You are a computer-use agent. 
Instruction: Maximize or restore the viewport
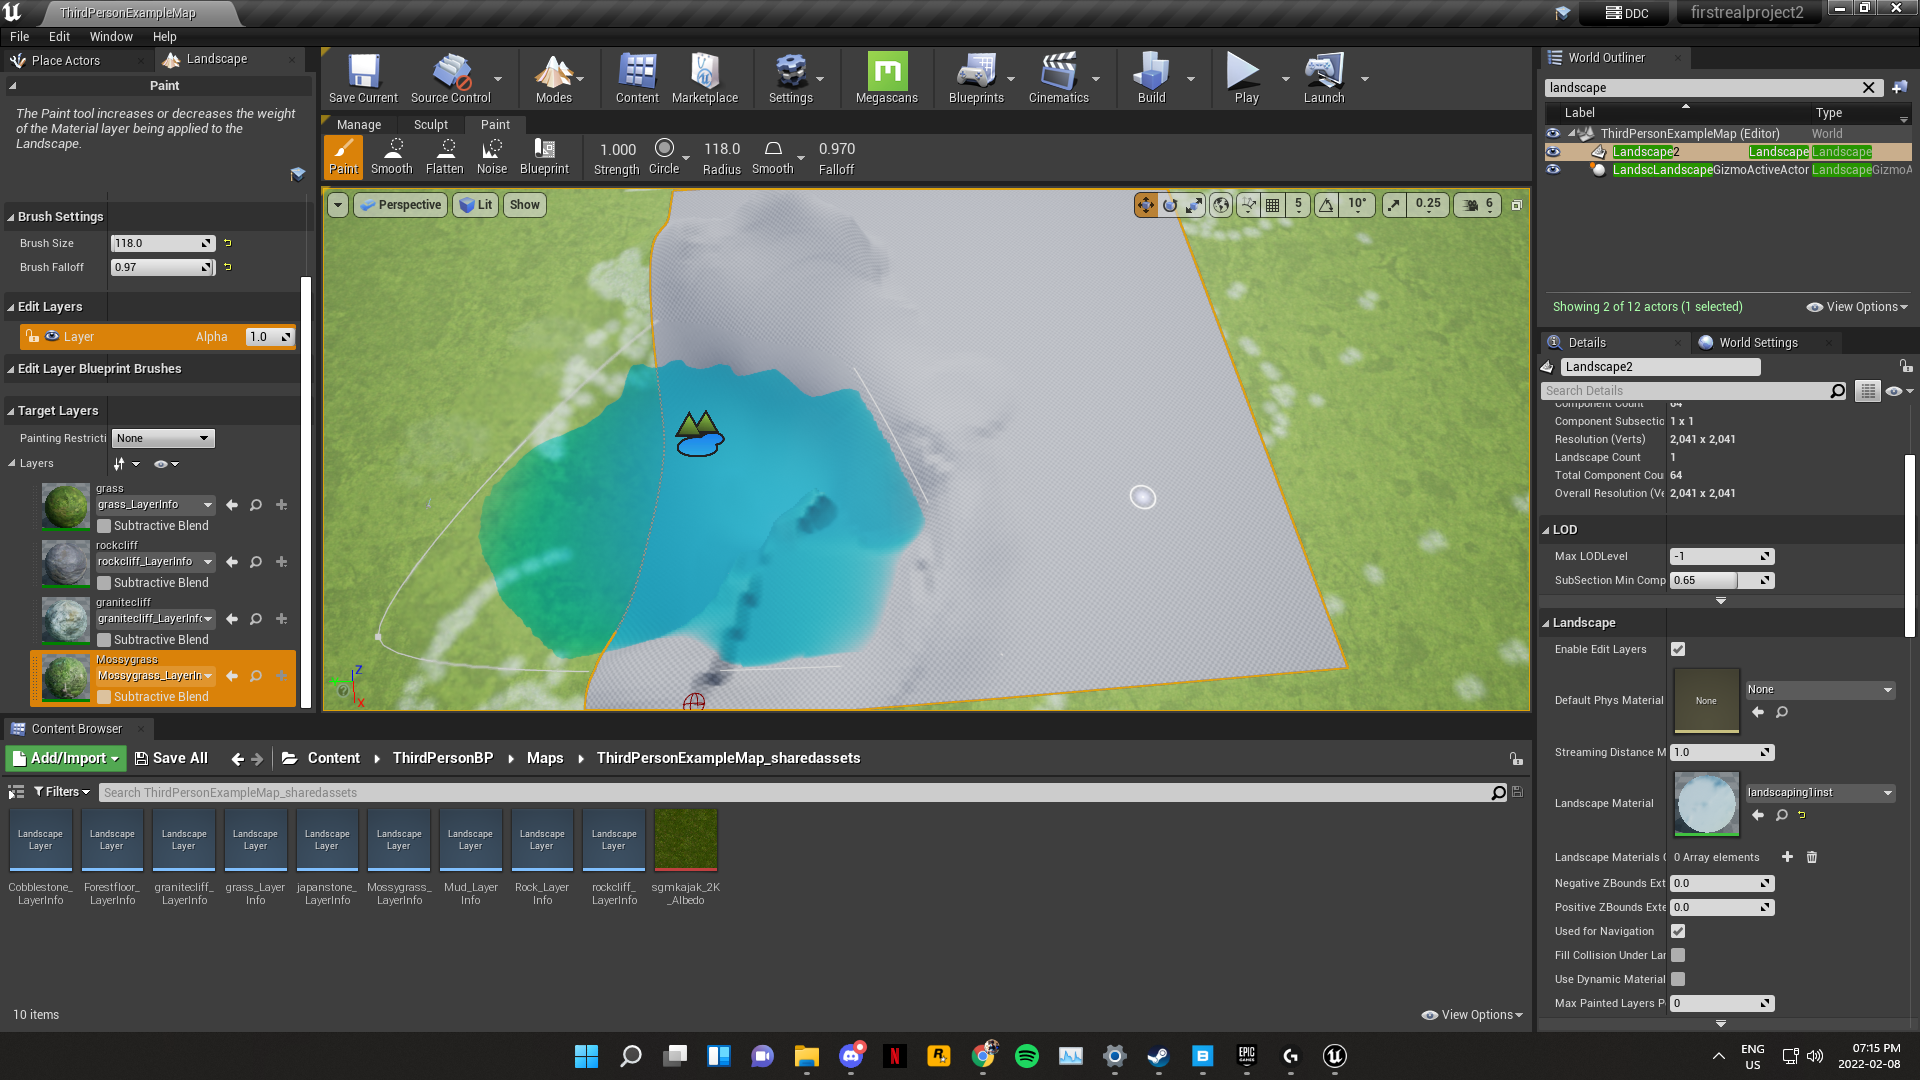(x=1516, y=205)
